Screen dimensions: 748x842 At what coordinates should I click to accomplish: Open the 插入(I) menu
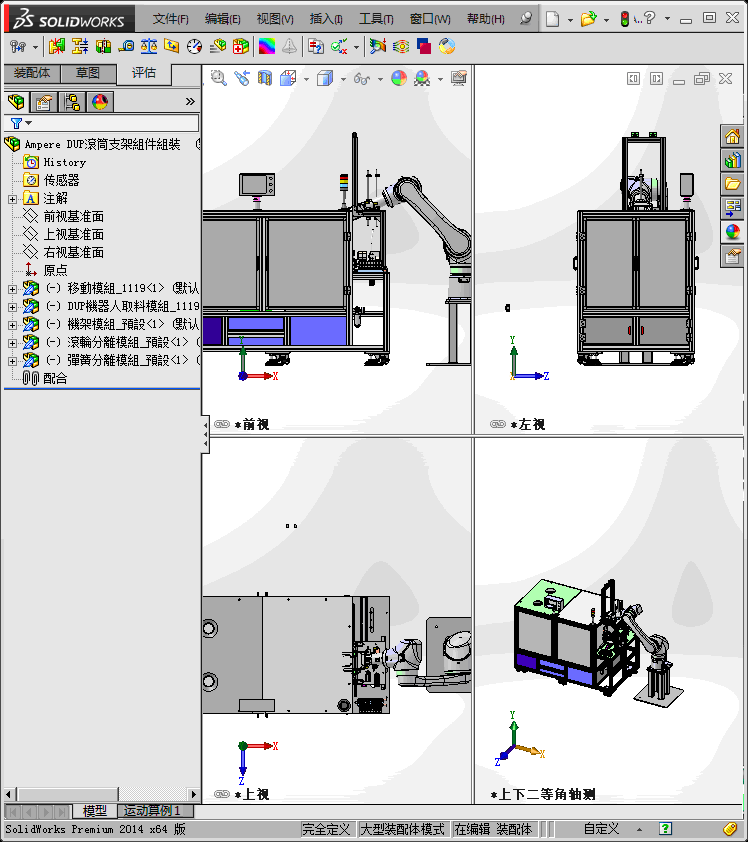coord(326,19)
